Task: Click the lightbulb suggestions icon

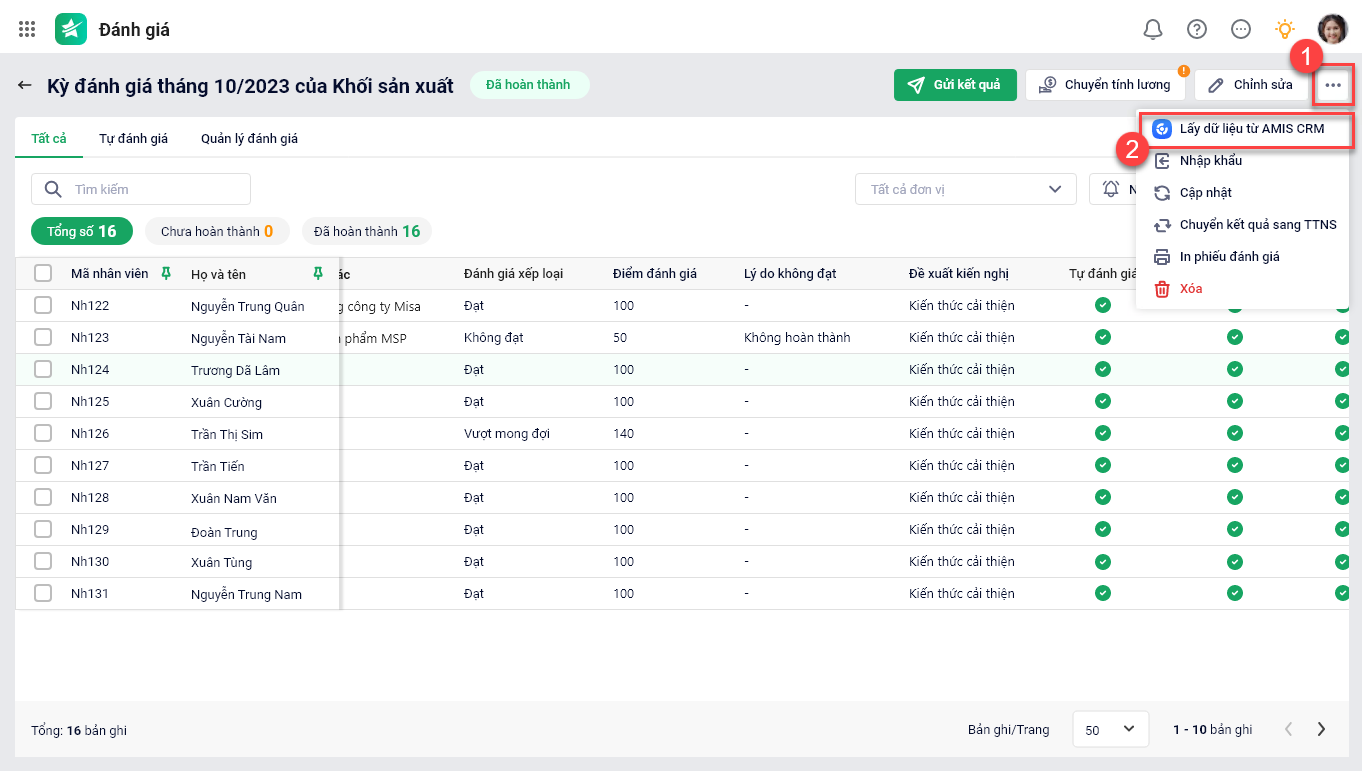Action: coord(1285,29)
